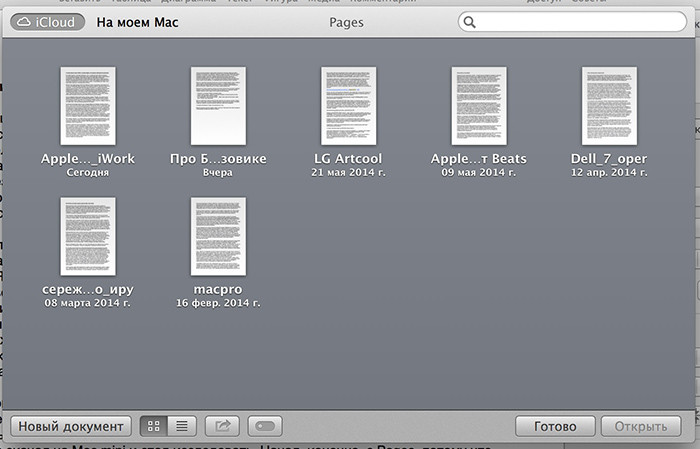
Task: Click inside the search field
Action: pyautogui.click(x=580, y=21)
